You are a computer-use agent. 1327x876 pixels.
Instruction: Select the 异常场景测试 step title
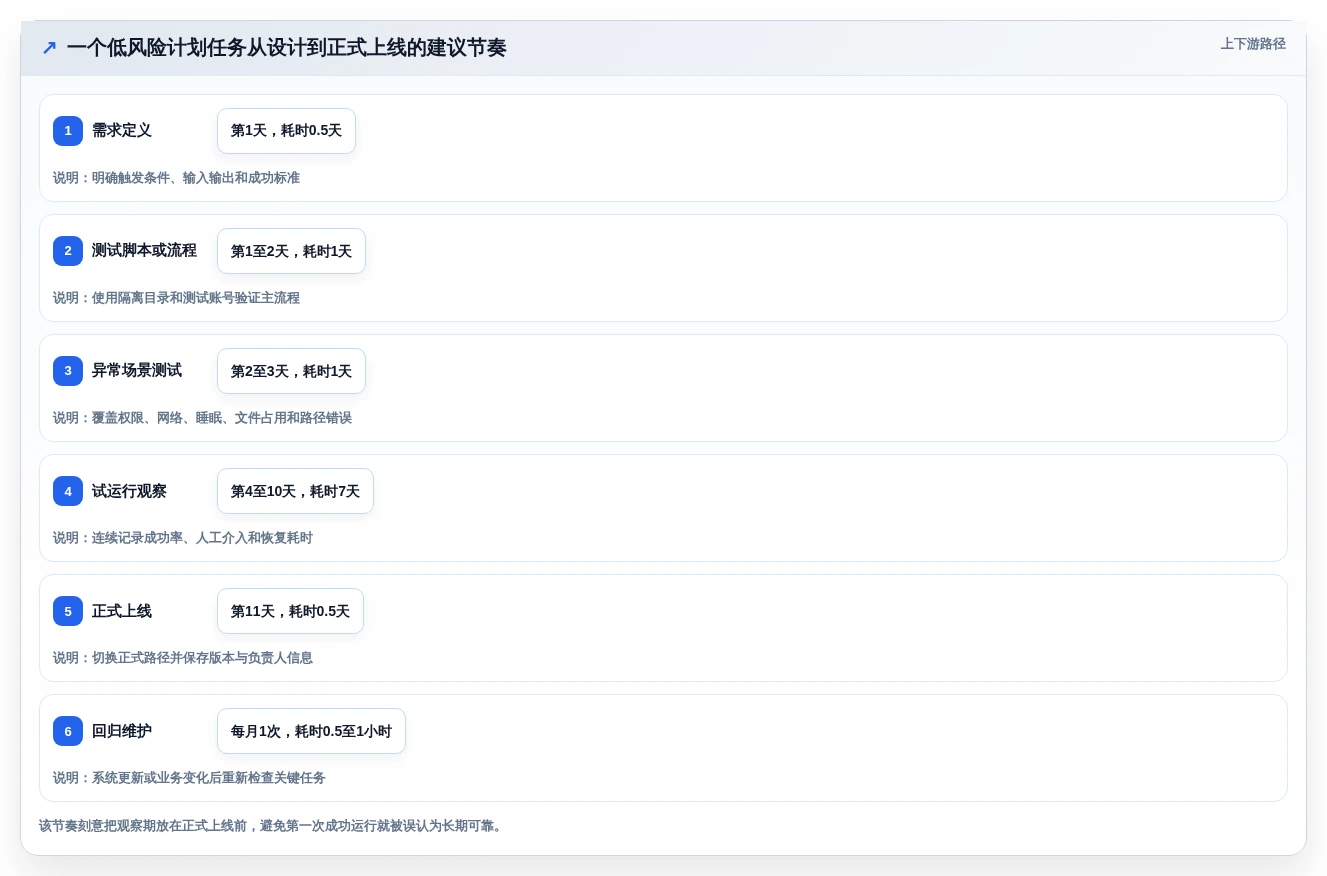137,371
